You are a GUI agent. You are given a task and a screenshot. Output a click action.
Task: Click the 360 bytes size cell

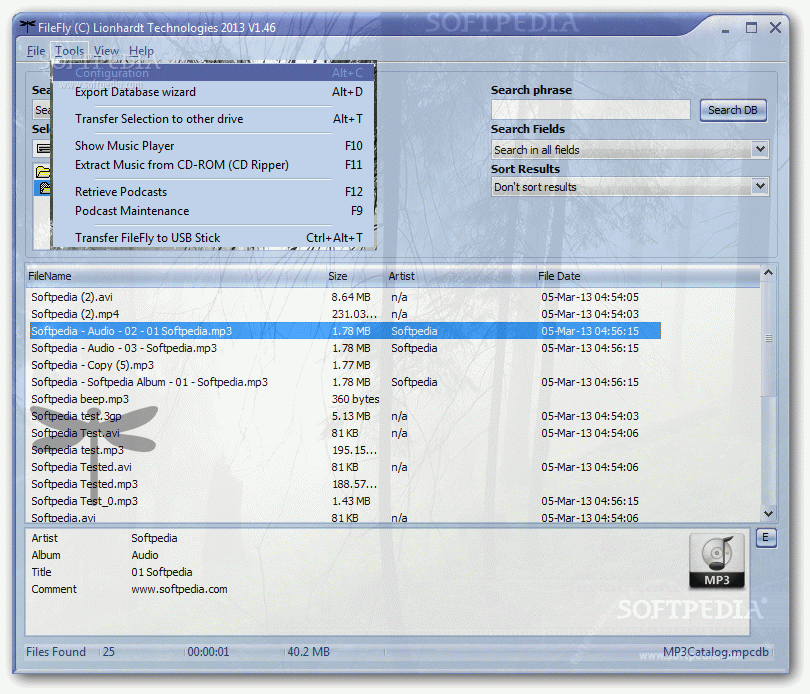[355, 399]
